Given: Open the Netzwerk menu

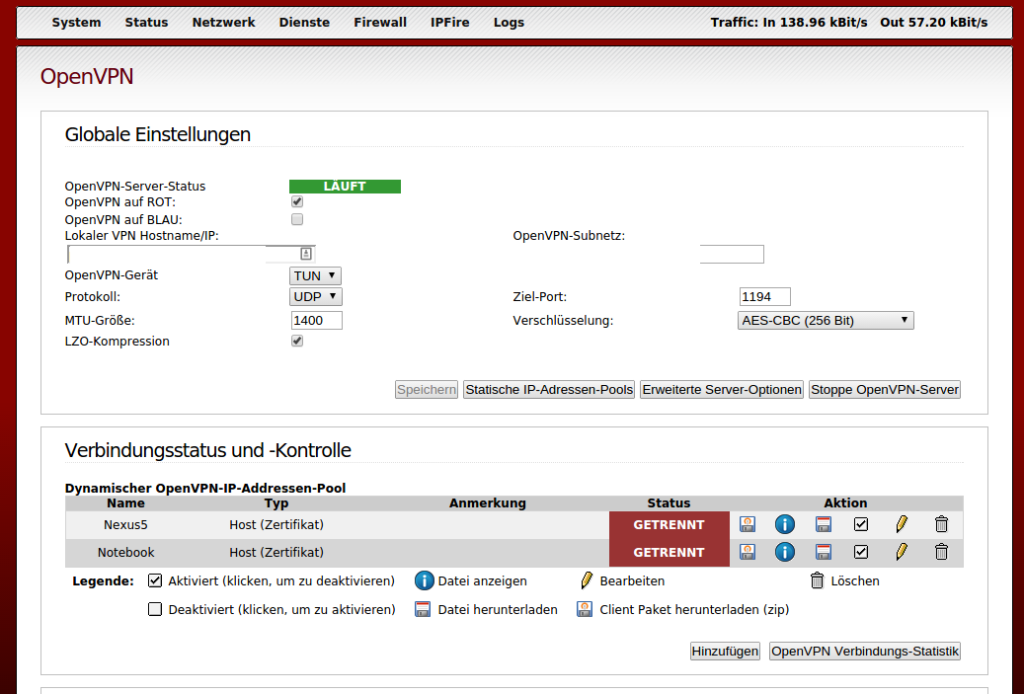Looking at the screenshot, I should tap(223, 22).
